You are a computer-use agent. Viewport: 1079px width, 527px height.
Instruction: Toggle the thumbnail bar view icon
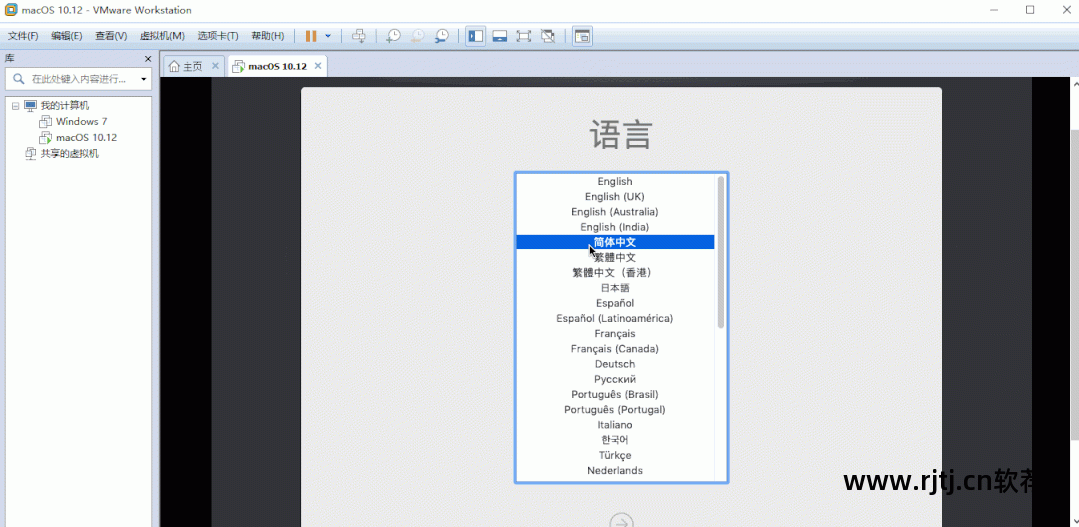[499, 36]
